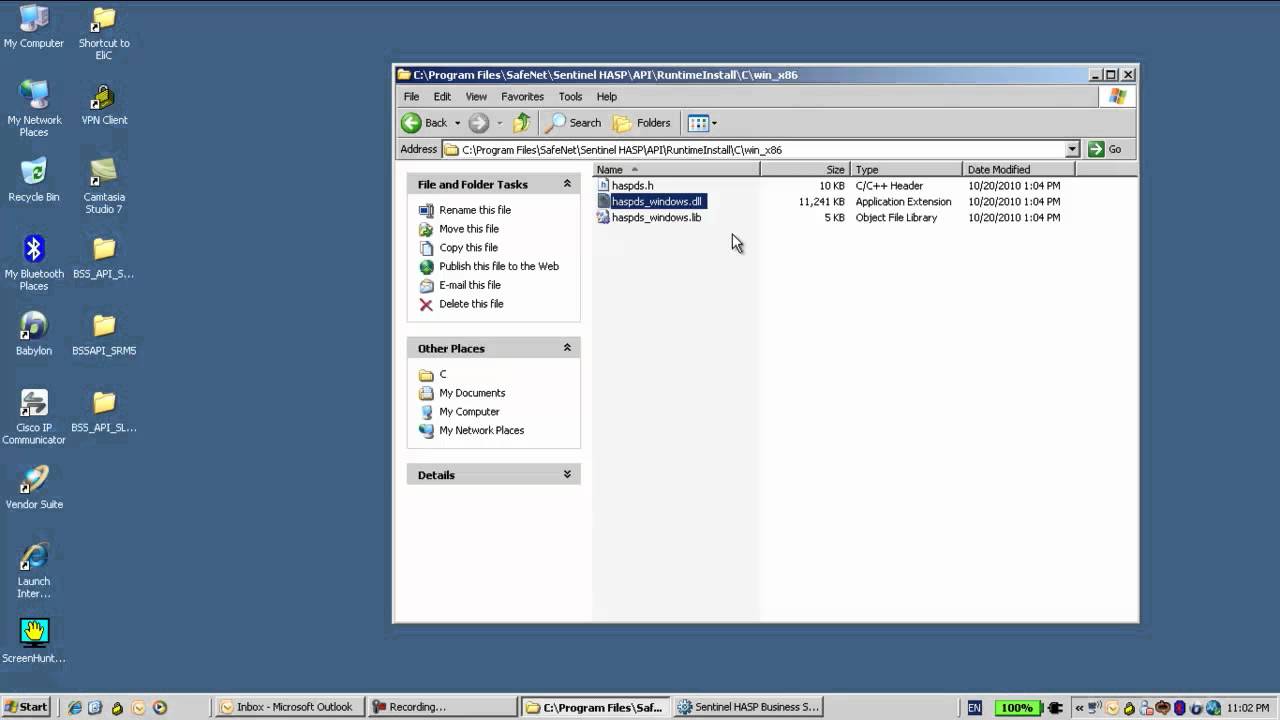The height and width of the screenshot is (720, 1280).
Task: Click Internet Explorer quick launch icon
Action: pyautogui.click(x=74, y=708)
